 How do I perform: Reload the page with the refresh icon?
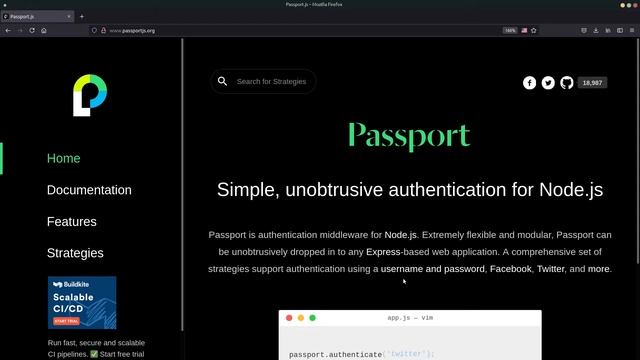click(x=32, y=31)
